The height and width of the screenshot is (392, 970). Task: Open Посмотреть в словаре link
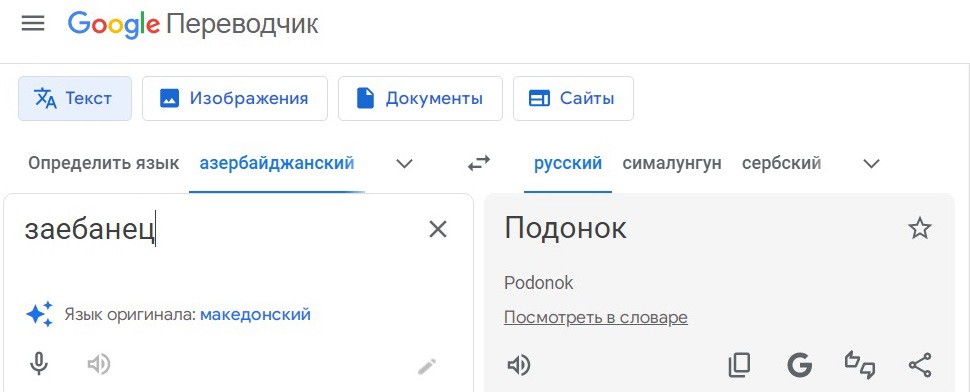596,318
